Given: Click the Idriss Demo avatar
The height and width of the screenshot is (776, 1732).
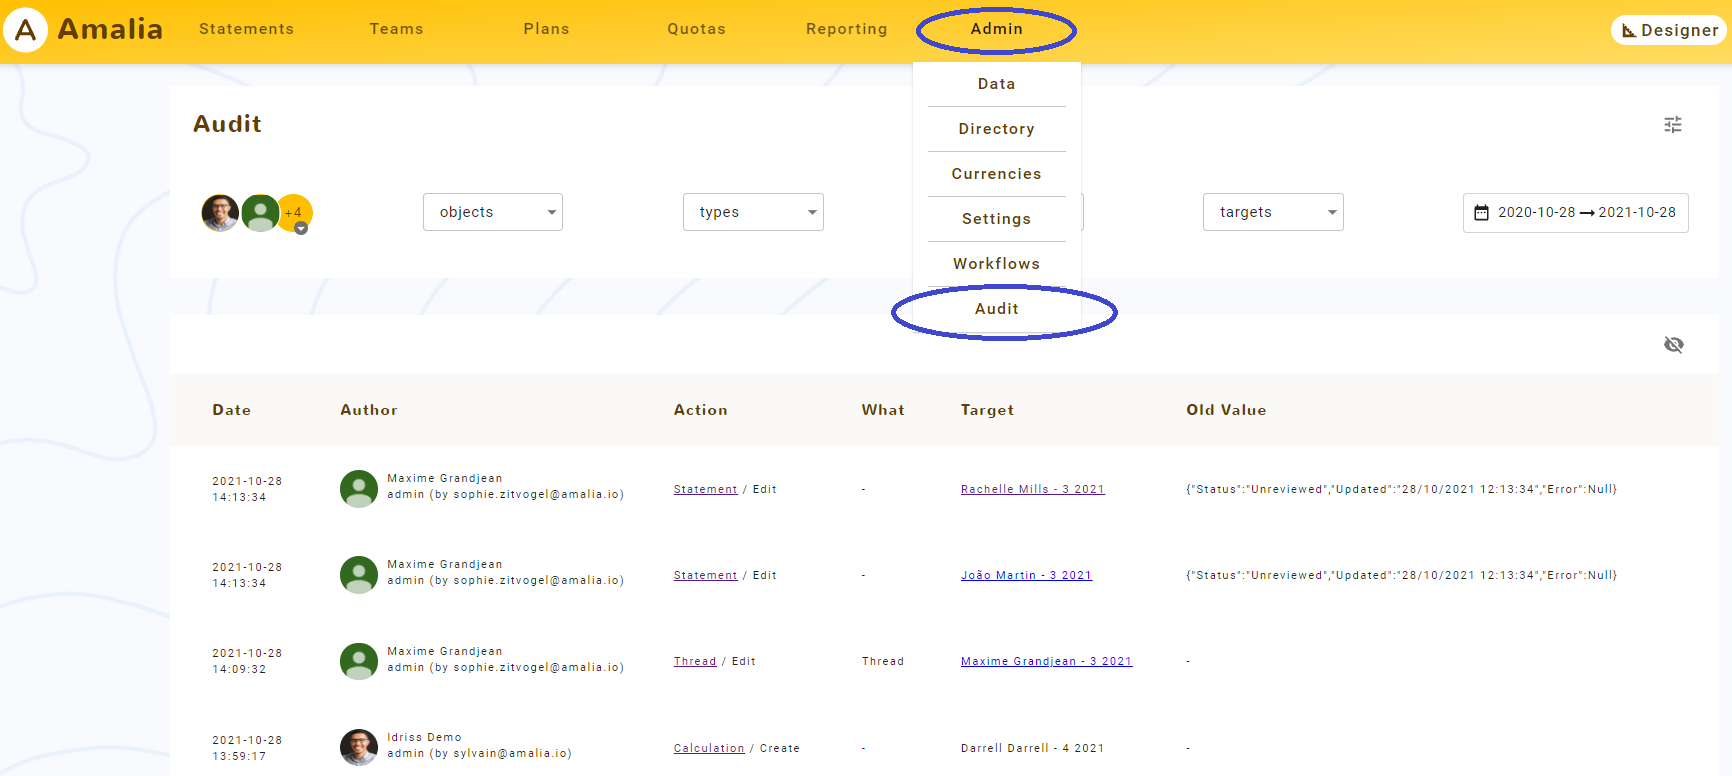Looking at the screenshot, I should [x=359, y=747].
